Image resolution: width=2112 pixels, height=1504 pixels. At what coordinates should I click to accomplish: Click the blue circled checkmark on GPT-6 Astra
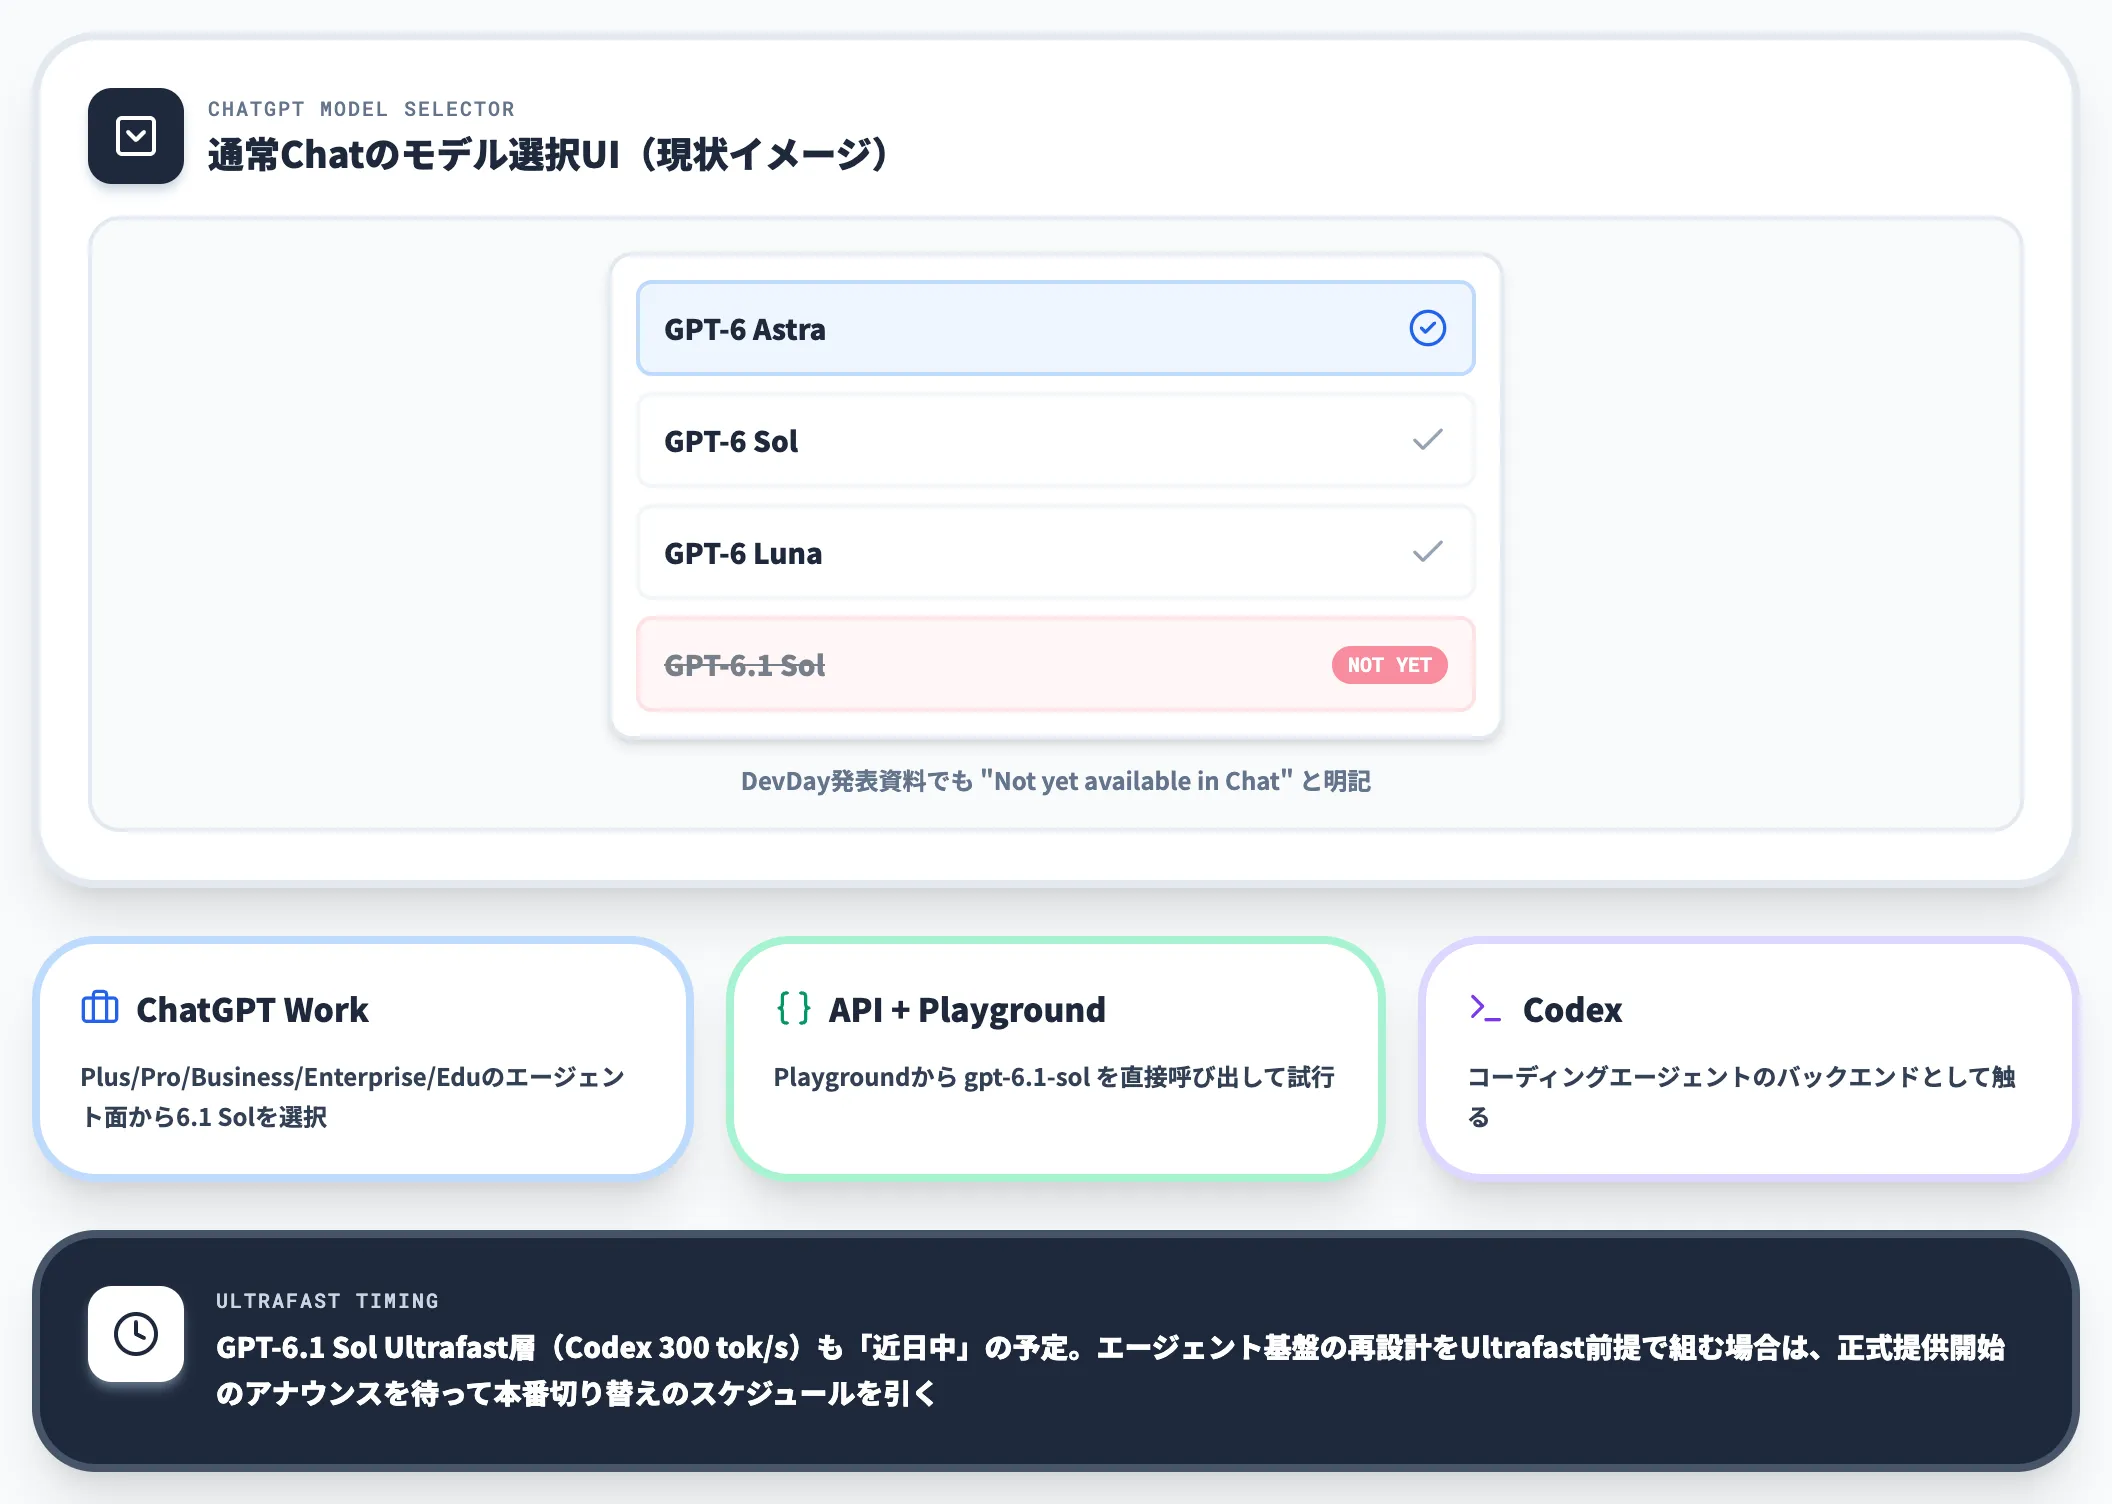1427,328
